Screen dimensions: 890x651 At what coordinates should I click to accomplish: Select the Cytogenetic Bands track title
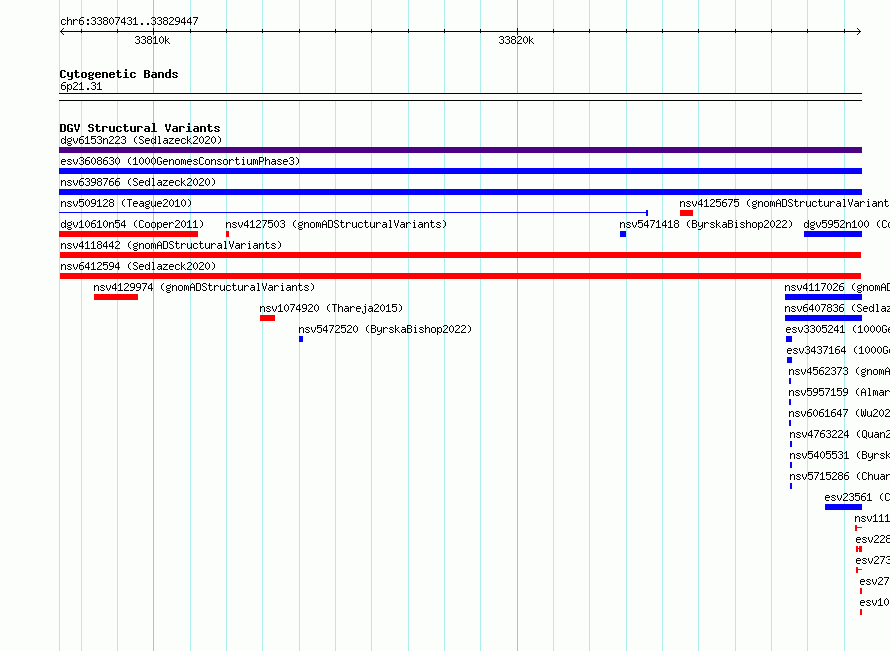coord(119,74)
